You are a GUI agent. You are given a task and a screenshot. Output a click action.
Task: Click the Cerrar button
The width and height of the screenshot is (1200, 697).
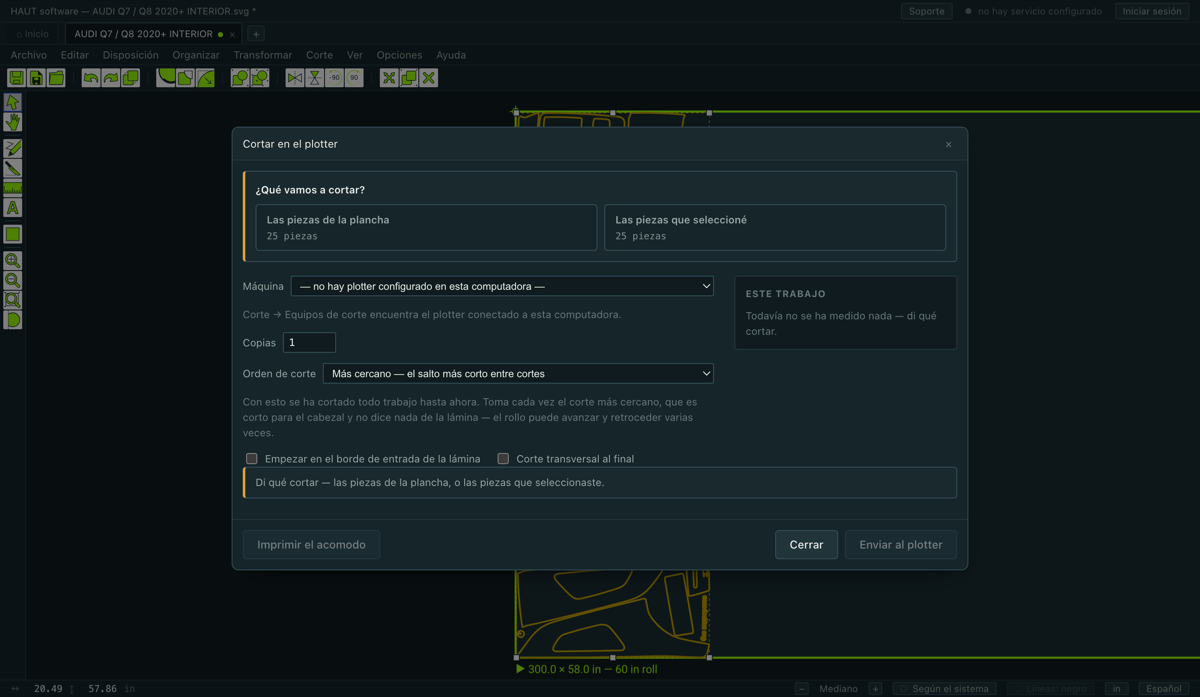click(806, 545)
